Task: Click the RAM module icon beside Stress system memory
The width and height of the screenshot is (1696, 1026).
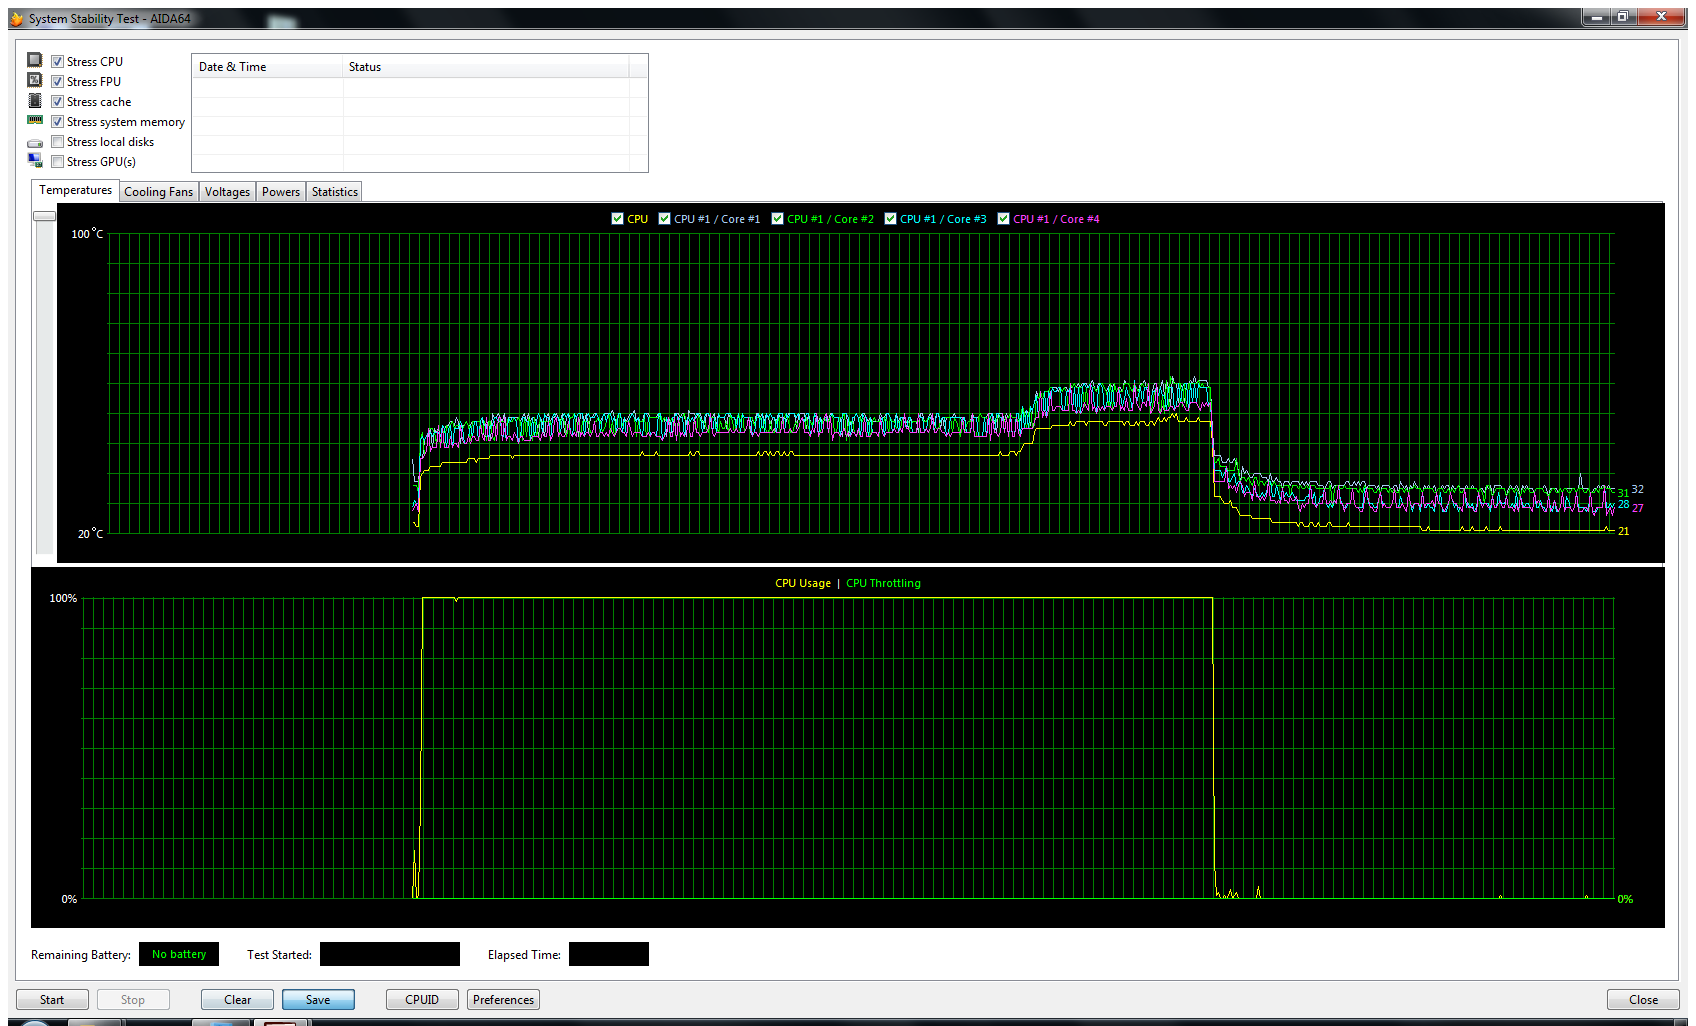Action: tap(35, 121)
